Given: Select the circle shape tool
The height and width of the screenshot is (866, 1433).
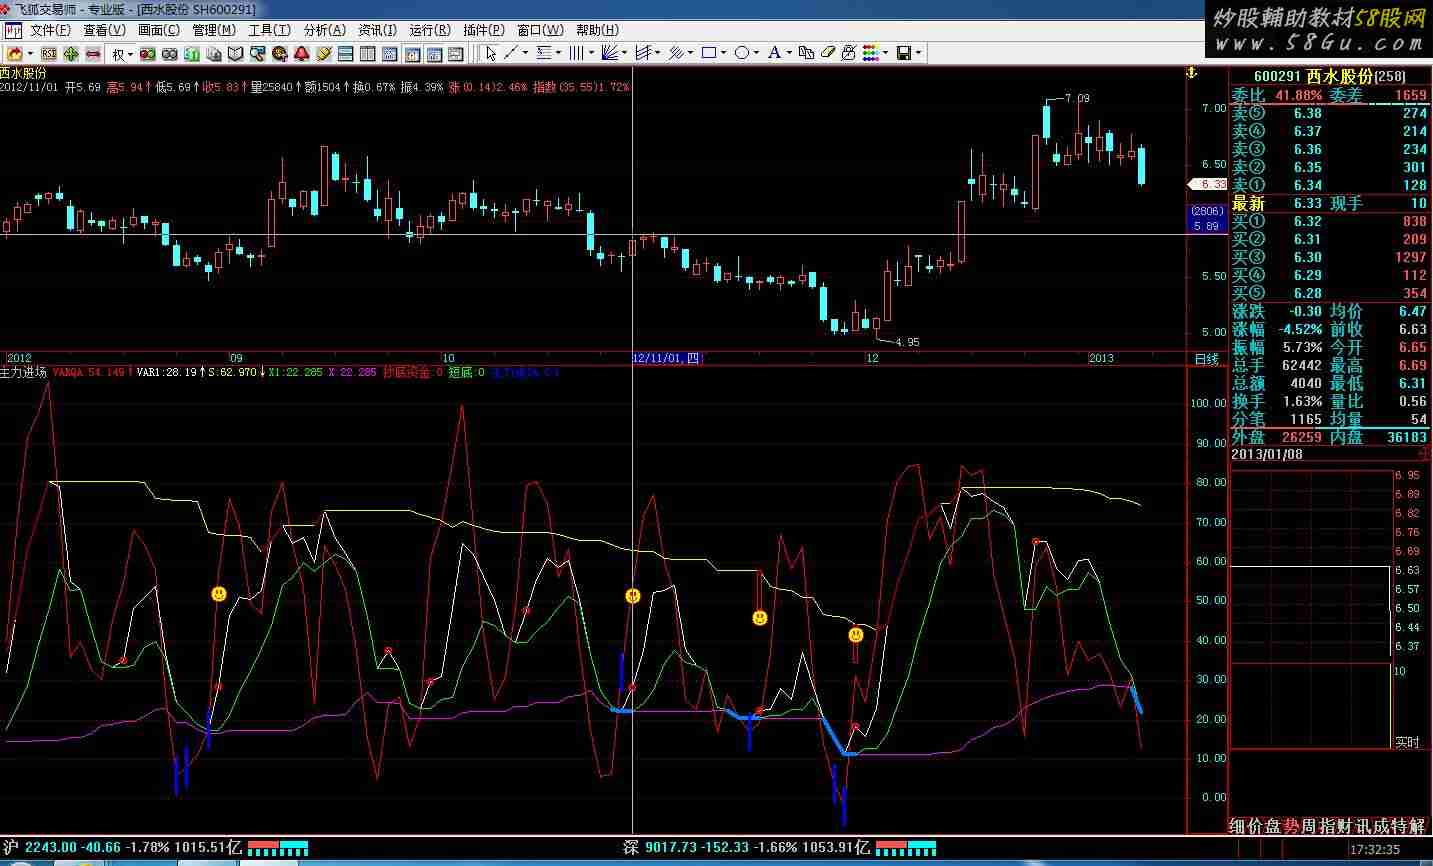Looking at the screenshot, I should click(x=741, y=53).
